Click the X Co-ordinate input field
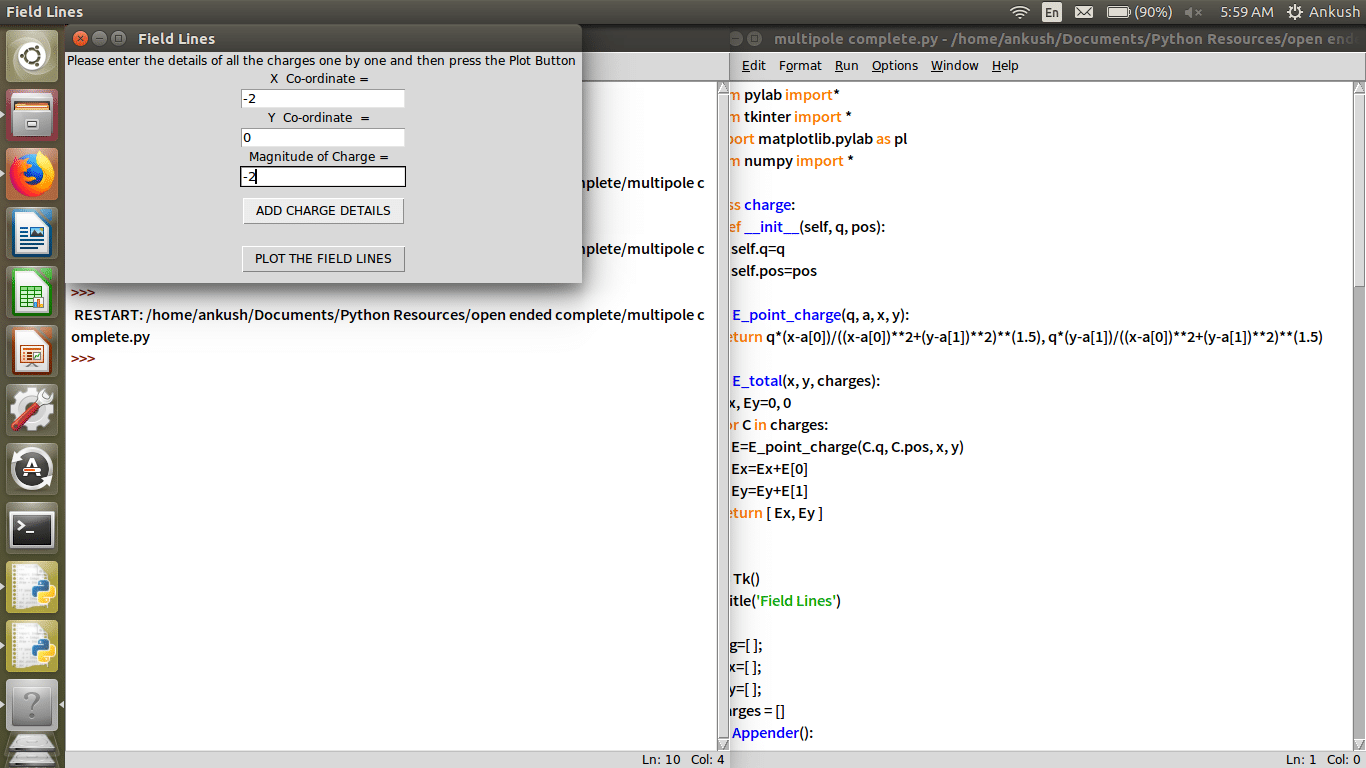This screenshot has width=1366, height=768. click(322, 98)
